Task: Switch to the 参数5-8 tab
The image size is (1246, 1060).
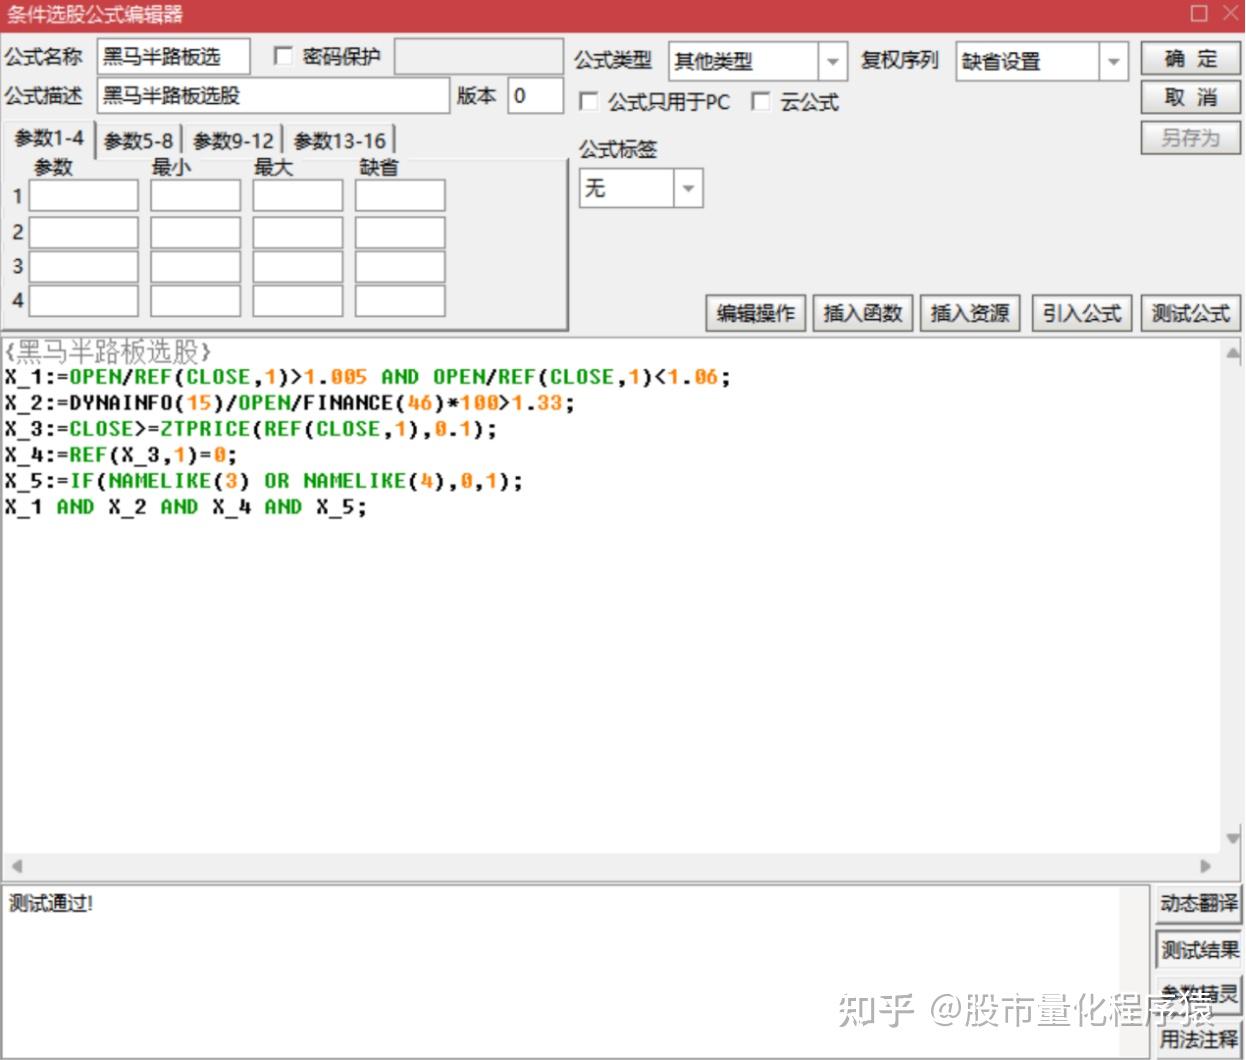Action: (x=138, y=141)
